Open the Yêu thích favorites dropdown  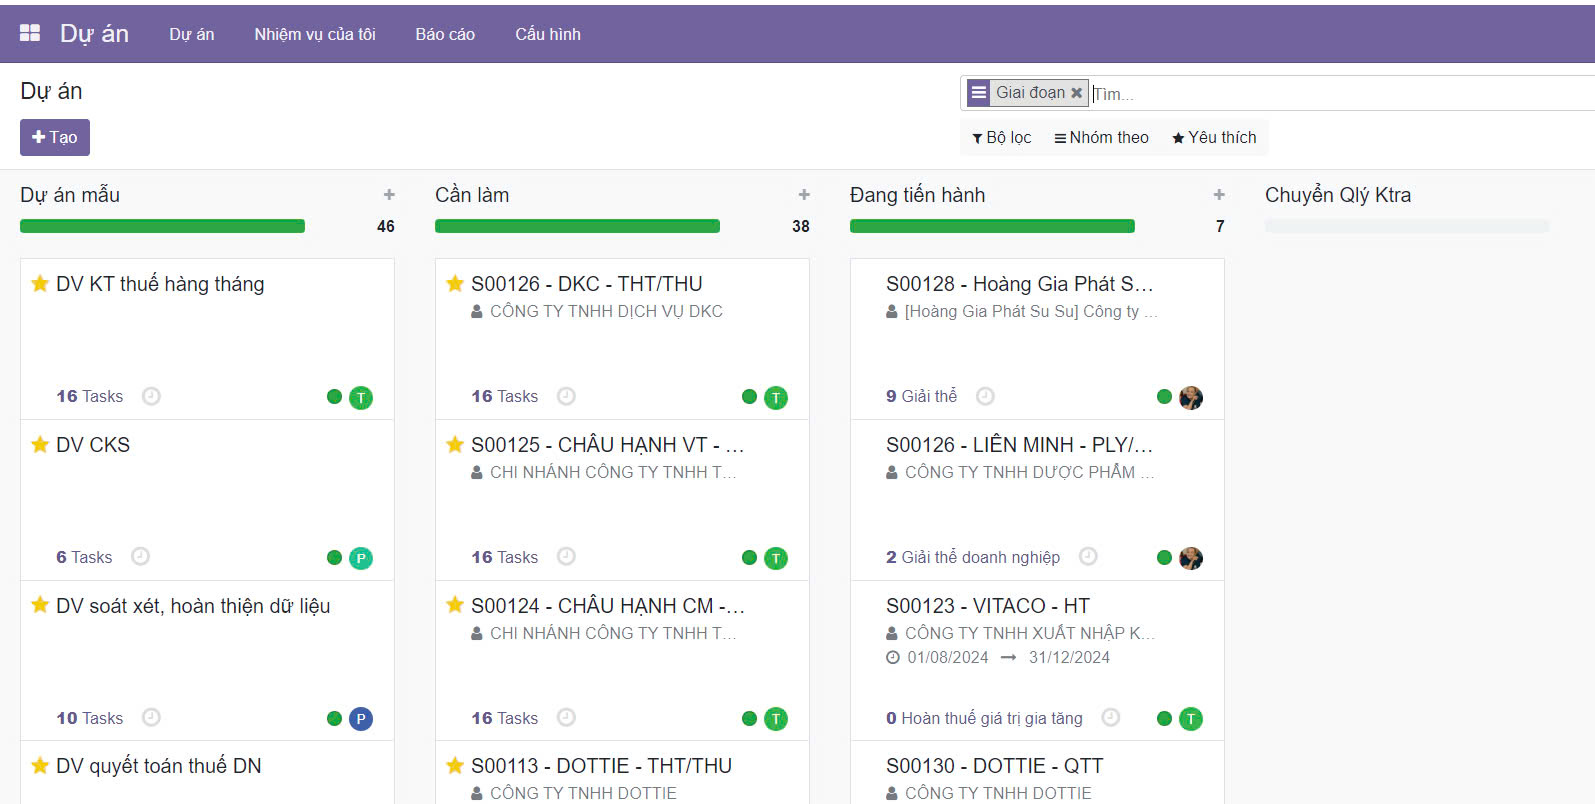coord(1214,138)
